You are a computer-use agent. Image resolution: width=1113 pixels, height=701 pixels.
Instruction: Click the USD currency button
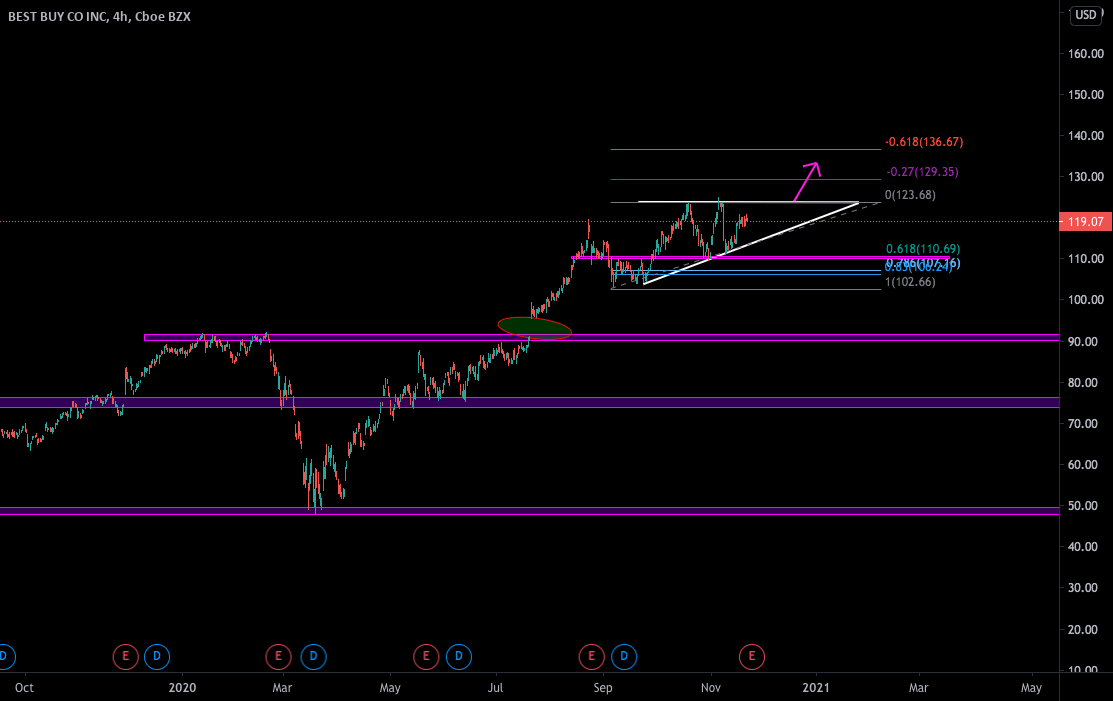click(1084, 16)
